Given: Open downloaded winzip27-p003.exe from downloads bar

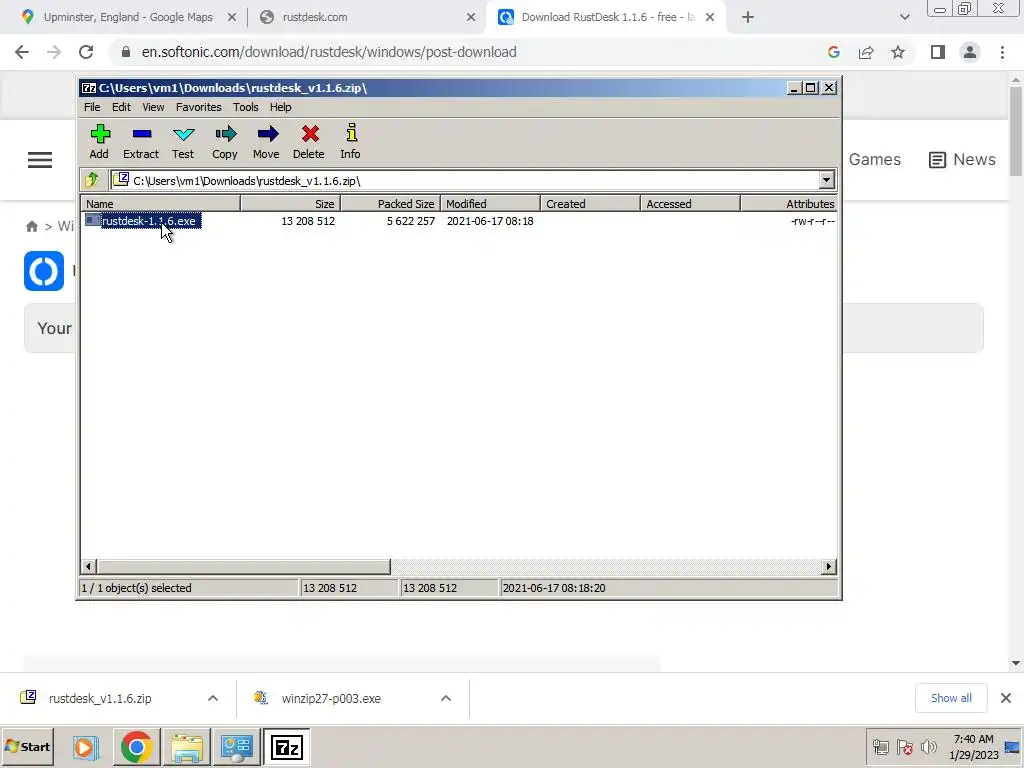Looking at the screenshot, I should point(330,698).
